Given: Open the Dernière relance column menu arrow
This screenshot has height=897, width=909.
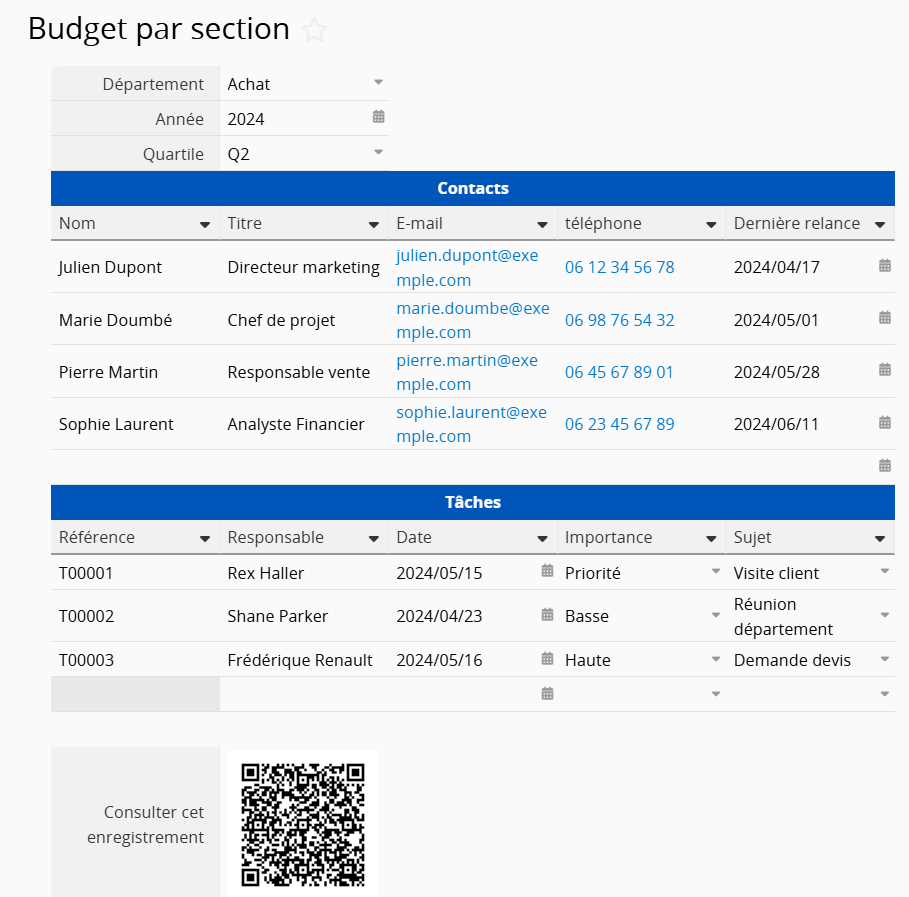Looking at the screenshot, I should [880, 224].
